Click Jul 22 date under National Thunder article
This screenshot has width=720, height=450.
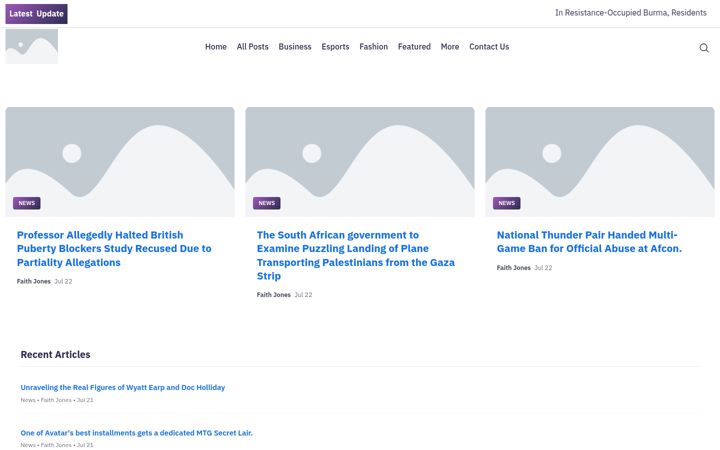coord(543,268)
